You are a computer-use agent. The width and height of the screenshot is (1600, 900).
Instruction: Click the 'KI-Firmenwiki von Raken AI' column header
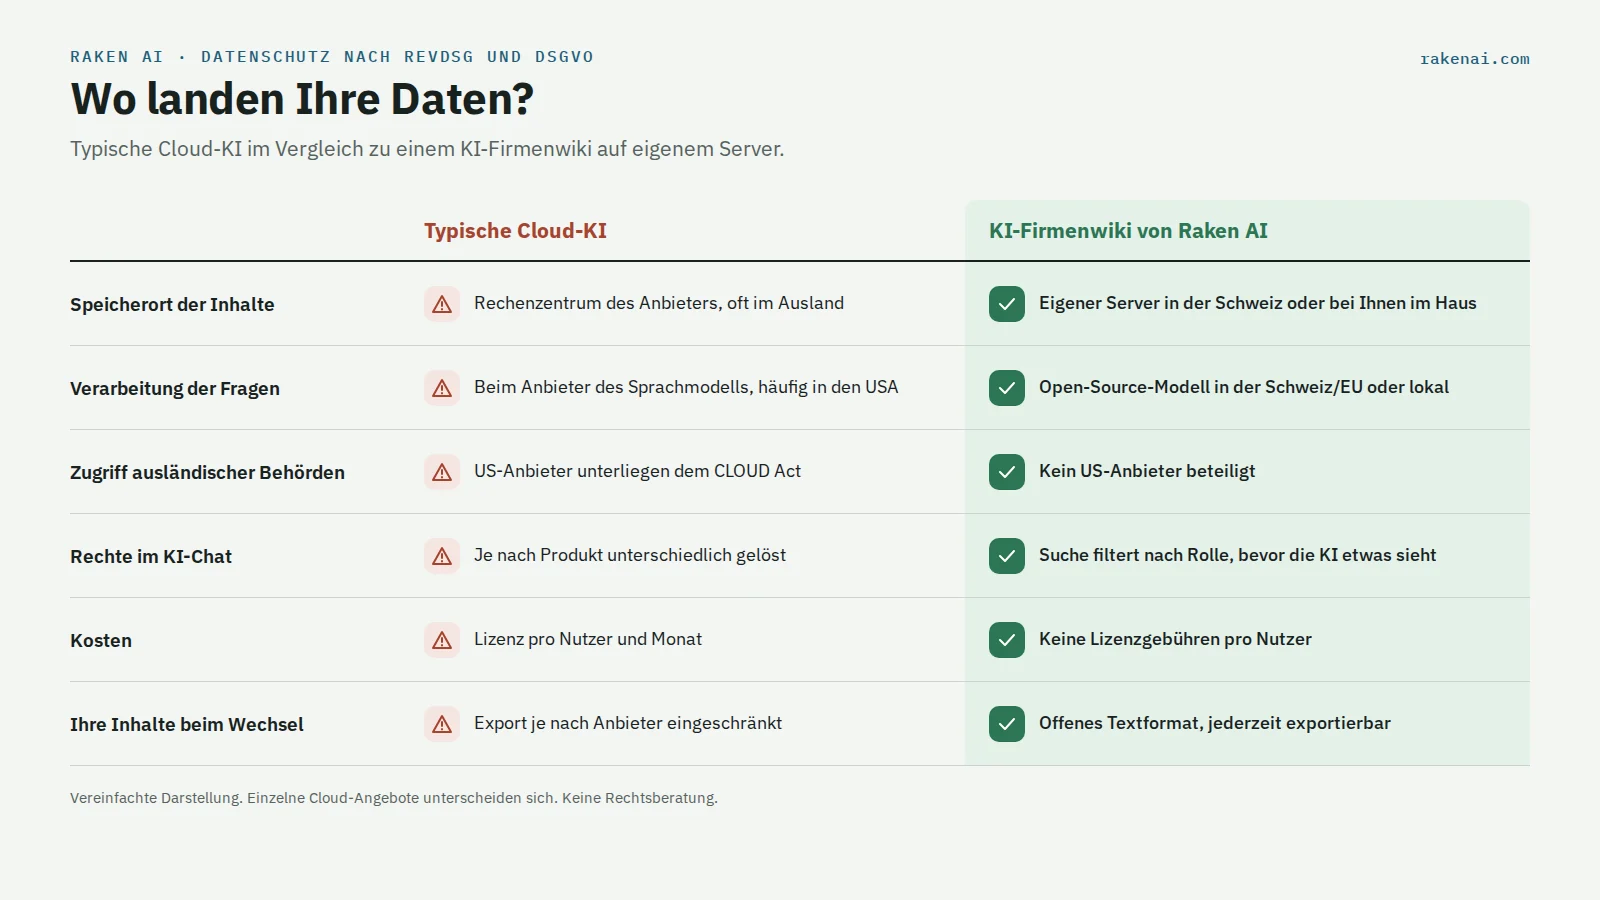point(1128,231)
